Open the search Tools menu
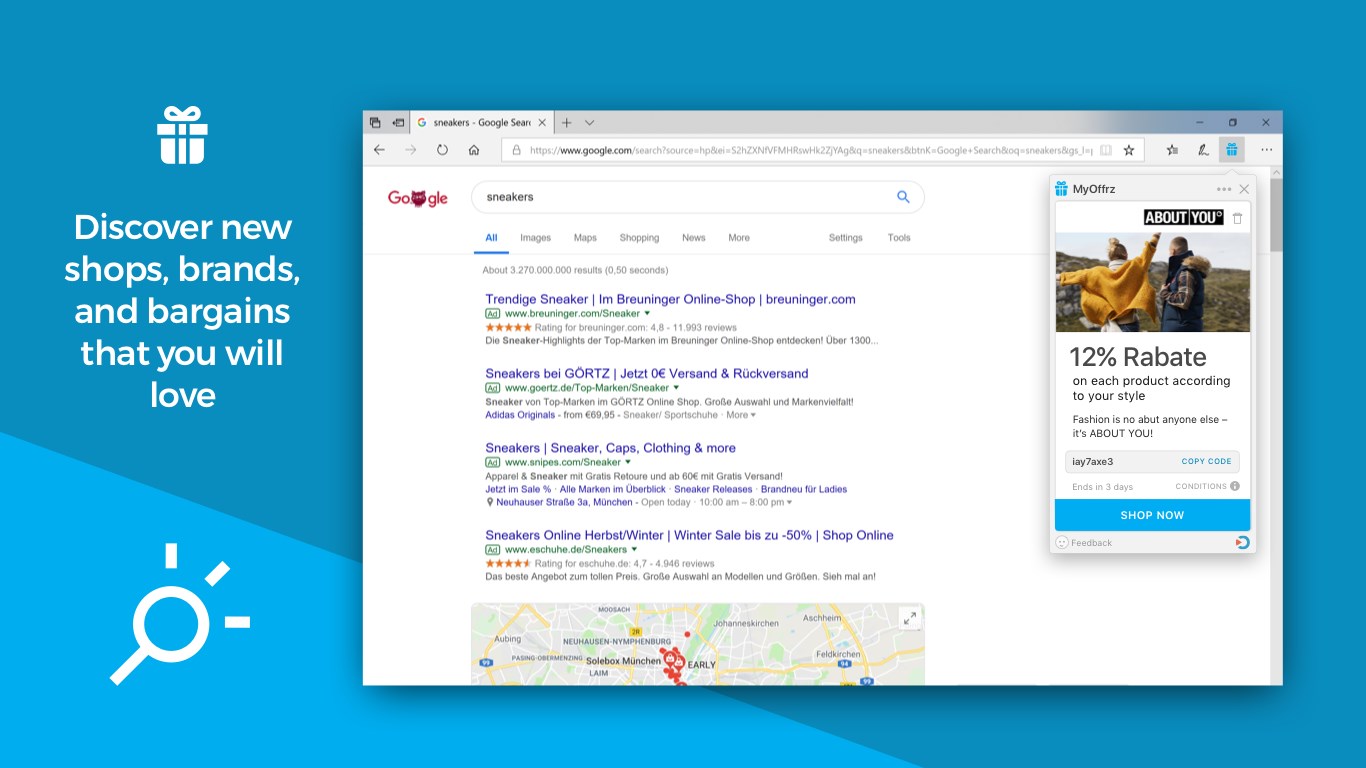Screen dimensions: 1366x768 899,238
